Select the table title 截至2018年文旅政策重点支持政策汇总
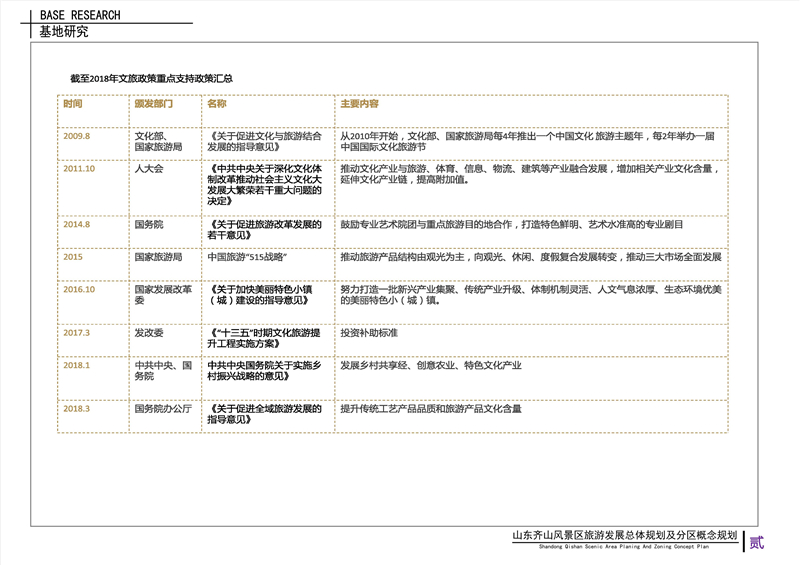Viewport: 800px width, 565px height. tap(152, 79)
